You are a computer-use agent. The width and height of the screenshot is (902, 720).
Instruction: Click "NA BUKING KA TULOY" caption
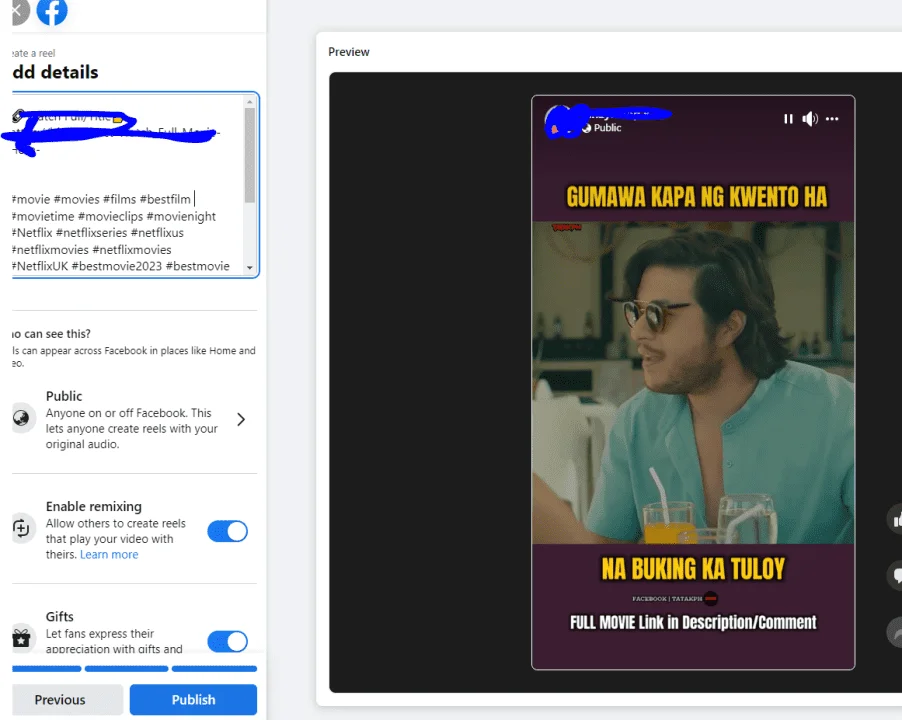click(693, 569)
